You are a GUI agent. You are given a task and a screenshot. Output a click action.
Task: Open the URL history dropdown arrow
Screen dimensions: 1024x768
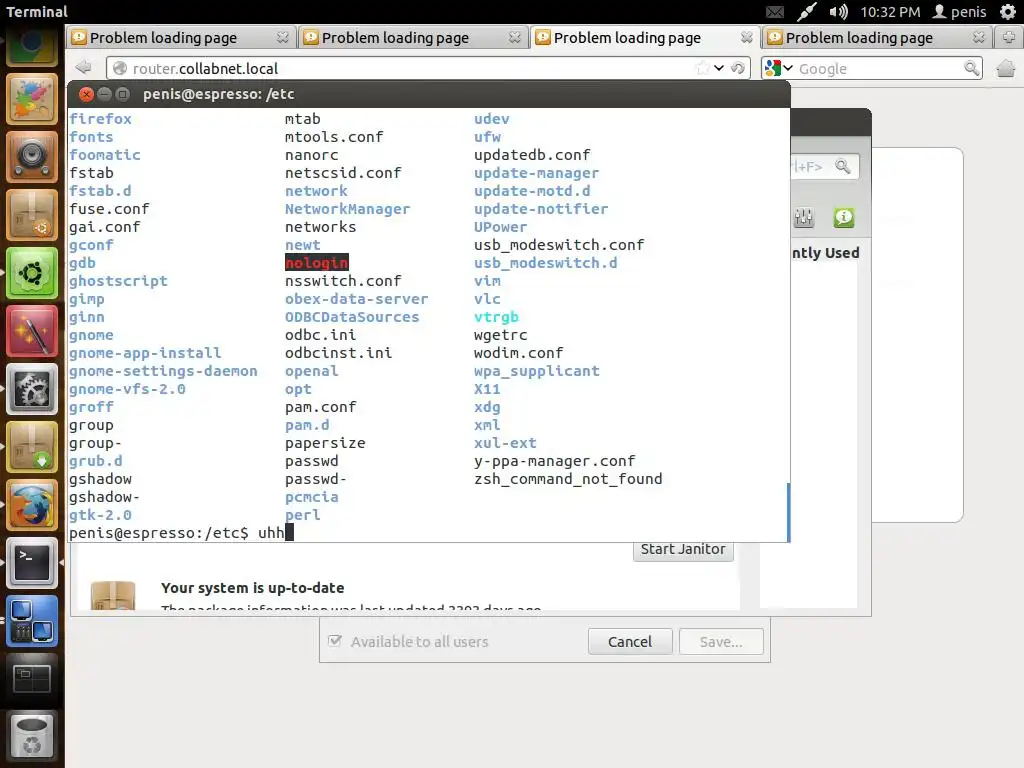point(719,68)
